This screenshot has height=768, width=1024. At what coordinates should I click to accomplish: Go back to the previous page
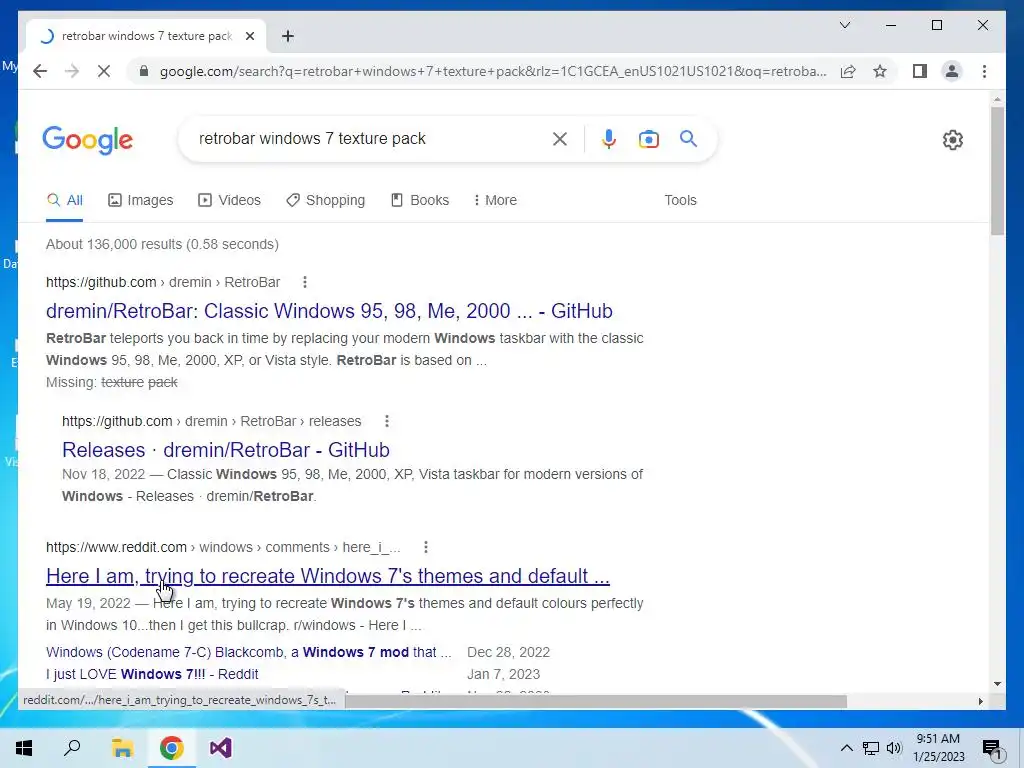[40, 71]
